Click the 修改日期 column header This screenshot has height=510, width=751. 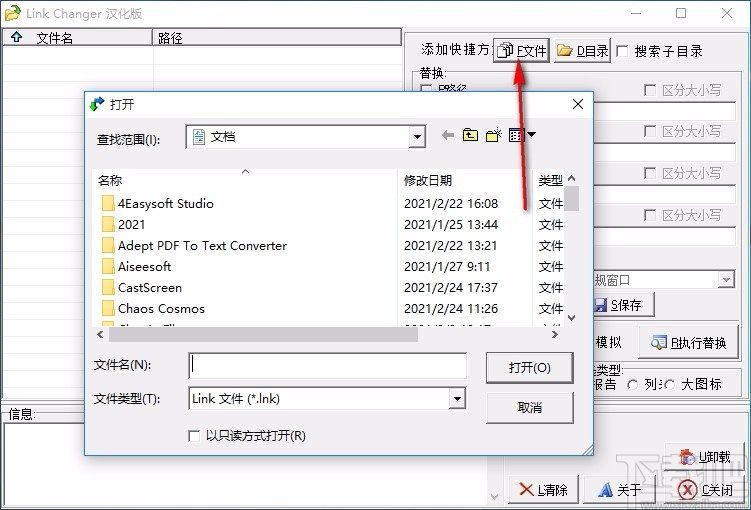[465, 181]
